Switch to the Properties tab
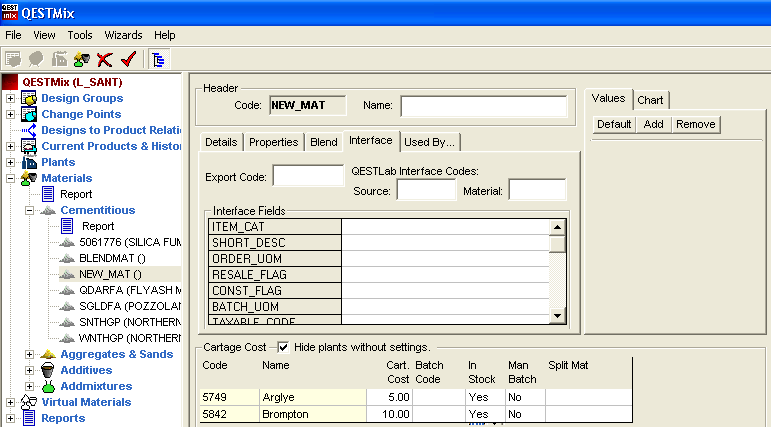 (x=273, y=142)
